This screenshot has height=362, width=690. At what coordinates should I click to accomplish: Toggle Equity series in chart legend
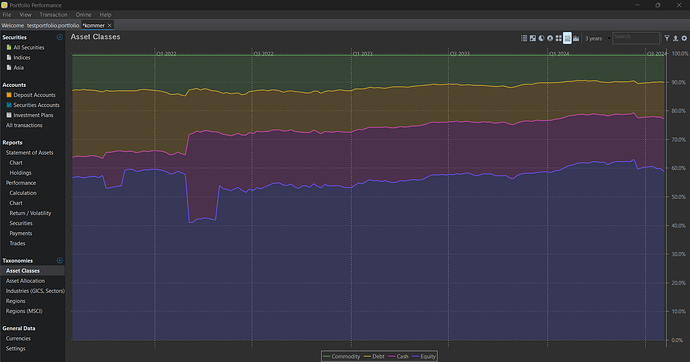tap(424, 356)
